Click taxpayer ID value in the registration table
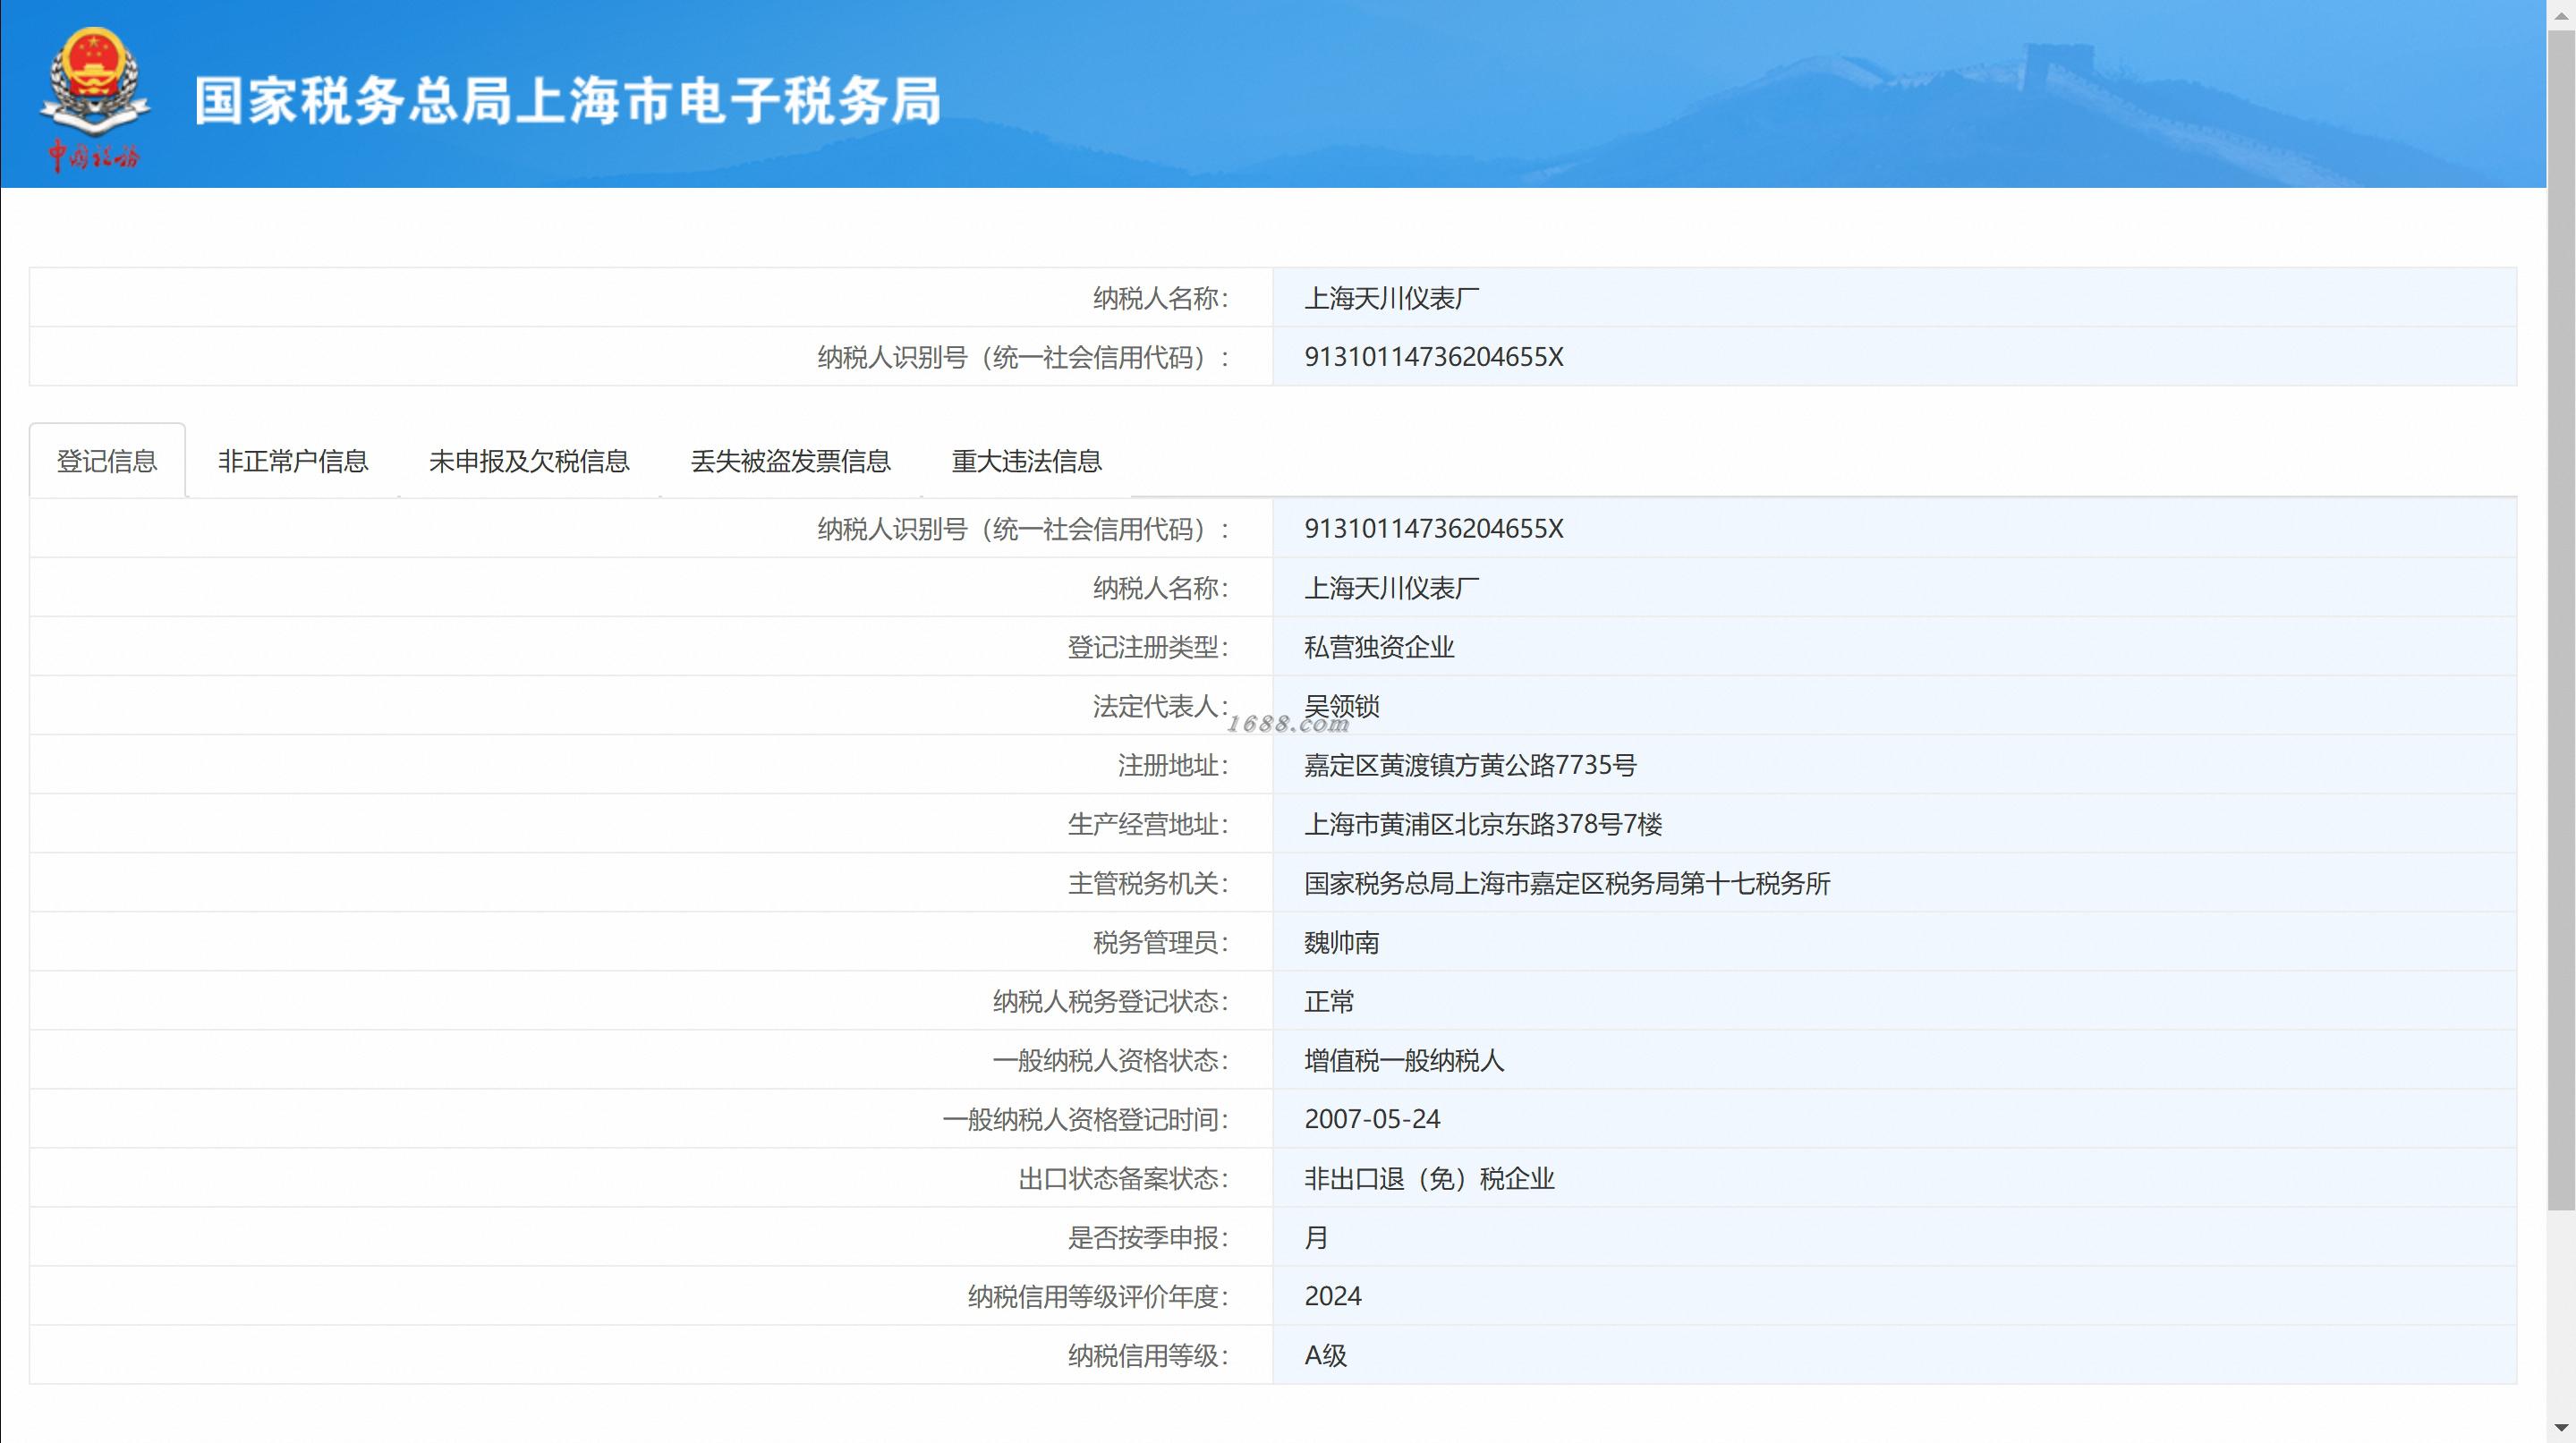2576x1443 pixels. 1433,529
